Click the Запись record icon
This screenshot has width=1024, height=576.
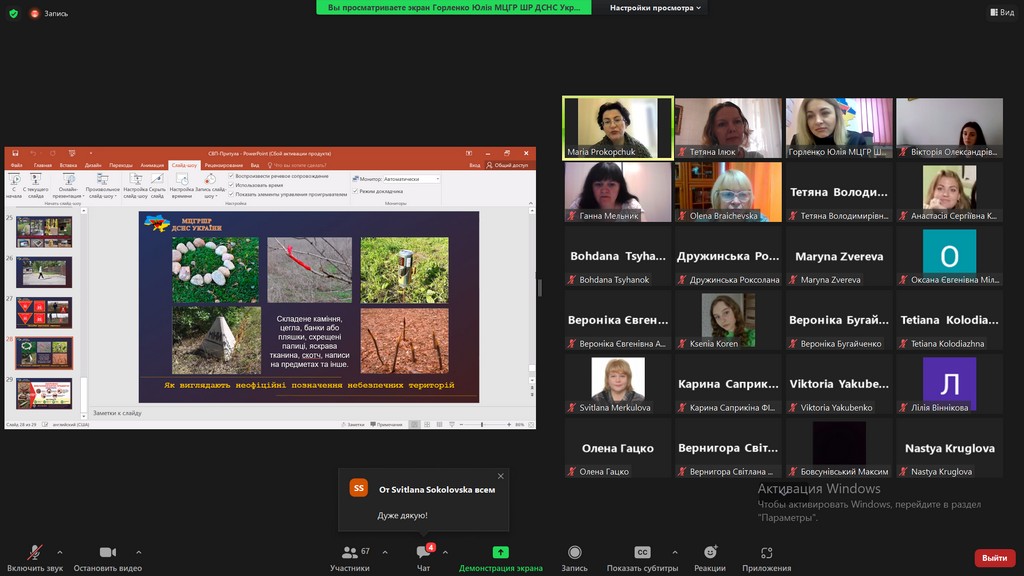(x=574, y=552)
